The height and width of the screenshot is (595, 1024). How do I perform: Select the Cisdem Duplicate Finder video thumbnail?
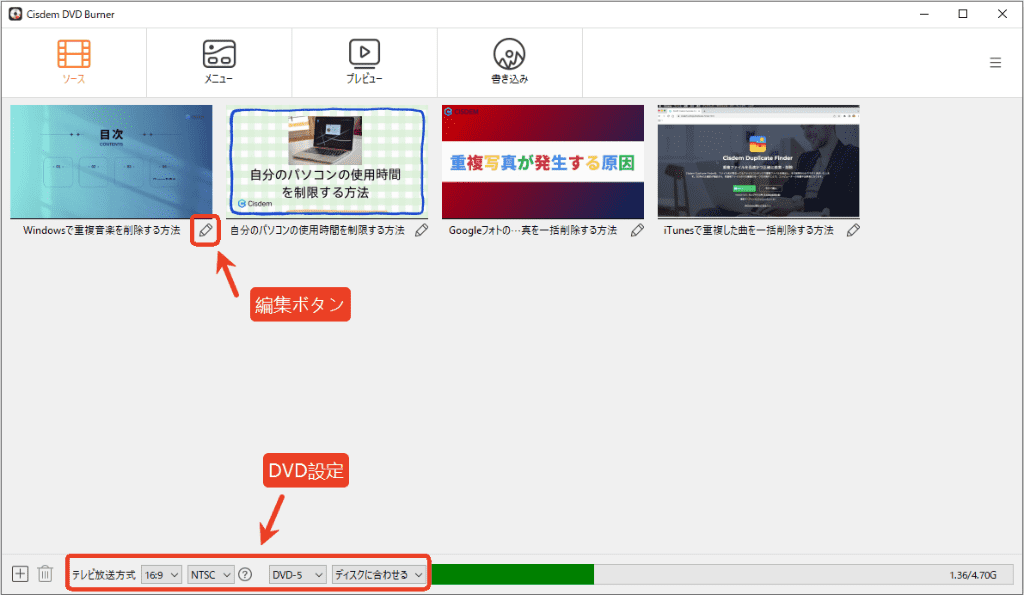tap(758, 161)
